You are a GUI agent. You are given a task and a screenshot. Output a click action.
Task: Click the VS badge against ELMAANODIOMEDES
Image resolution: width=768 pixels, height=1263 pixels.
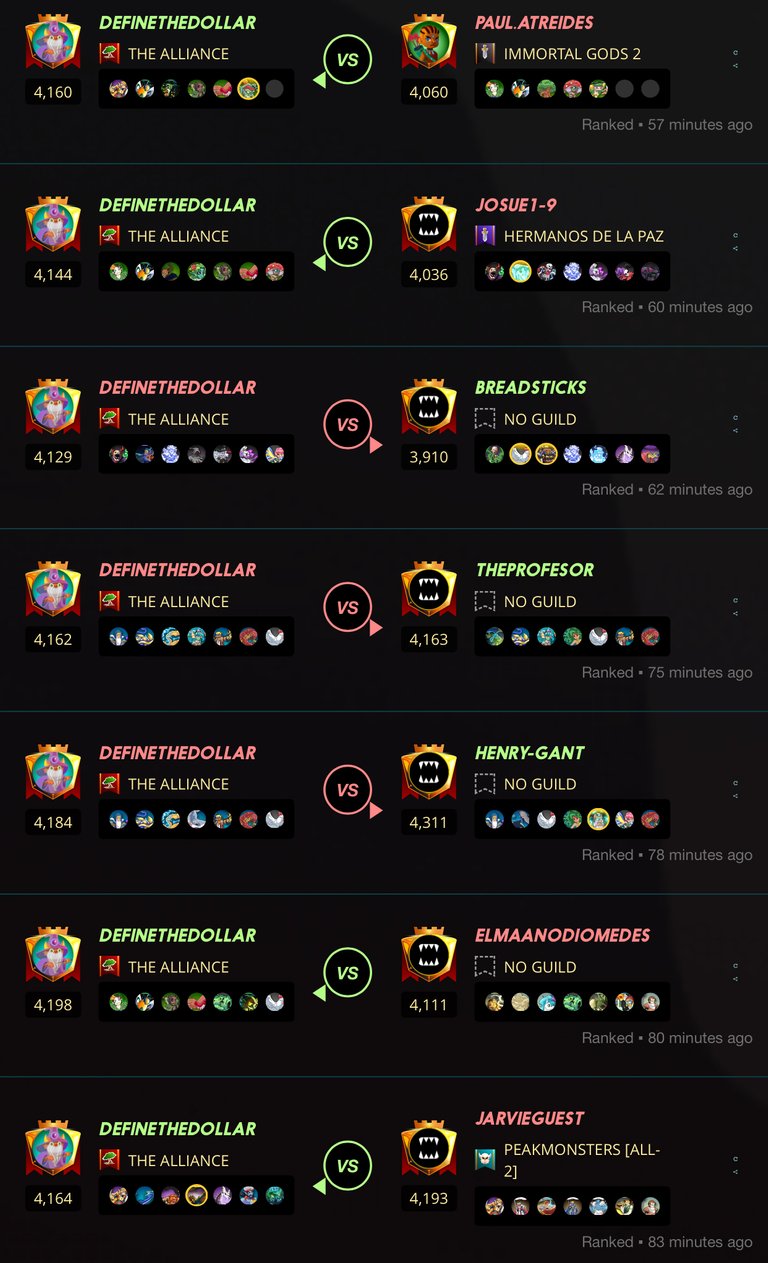tap(347, 973)
